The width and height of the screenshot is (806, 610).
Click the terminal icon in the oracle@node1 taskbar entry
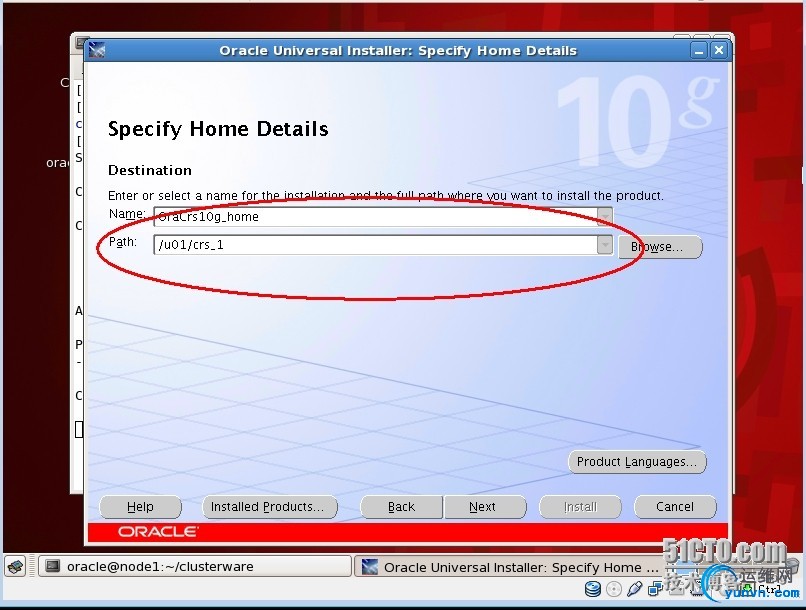[52, 566]
